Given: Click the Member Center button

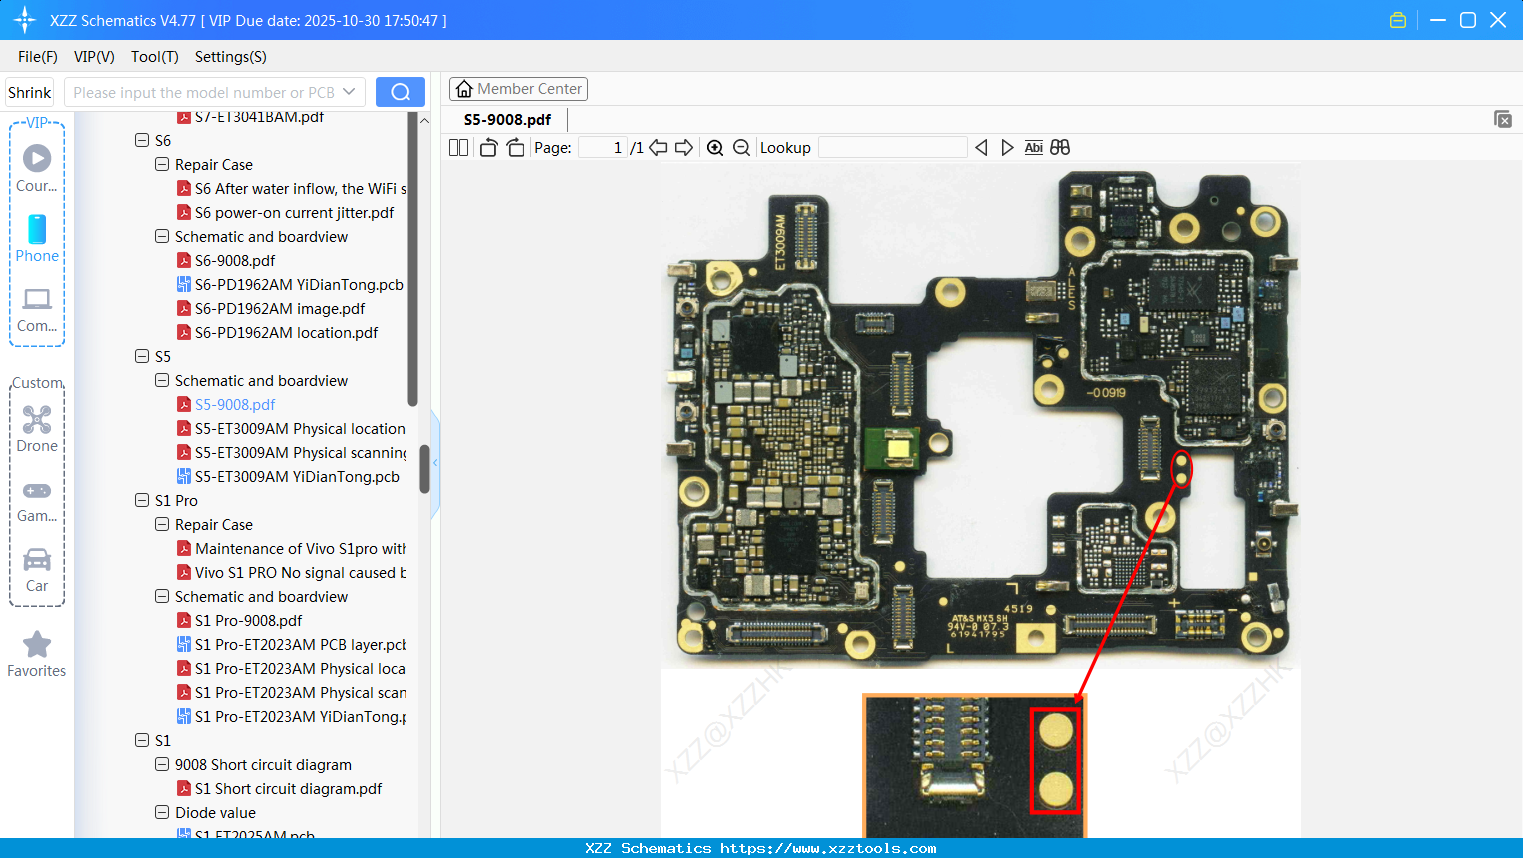Looking at the screenshot, I should [x=518, y=89].
